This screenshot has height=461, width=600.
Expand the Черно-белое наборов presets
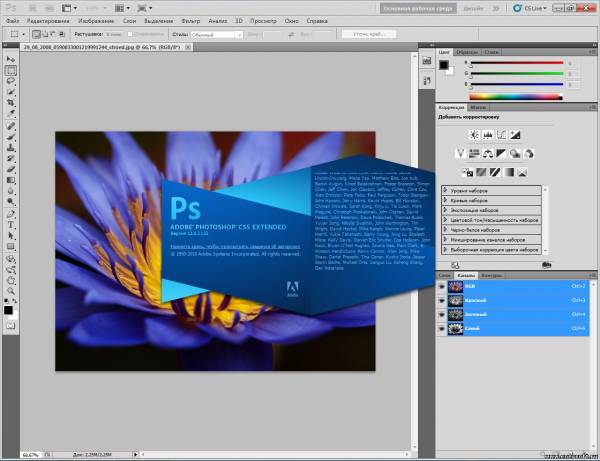[445, 230]
